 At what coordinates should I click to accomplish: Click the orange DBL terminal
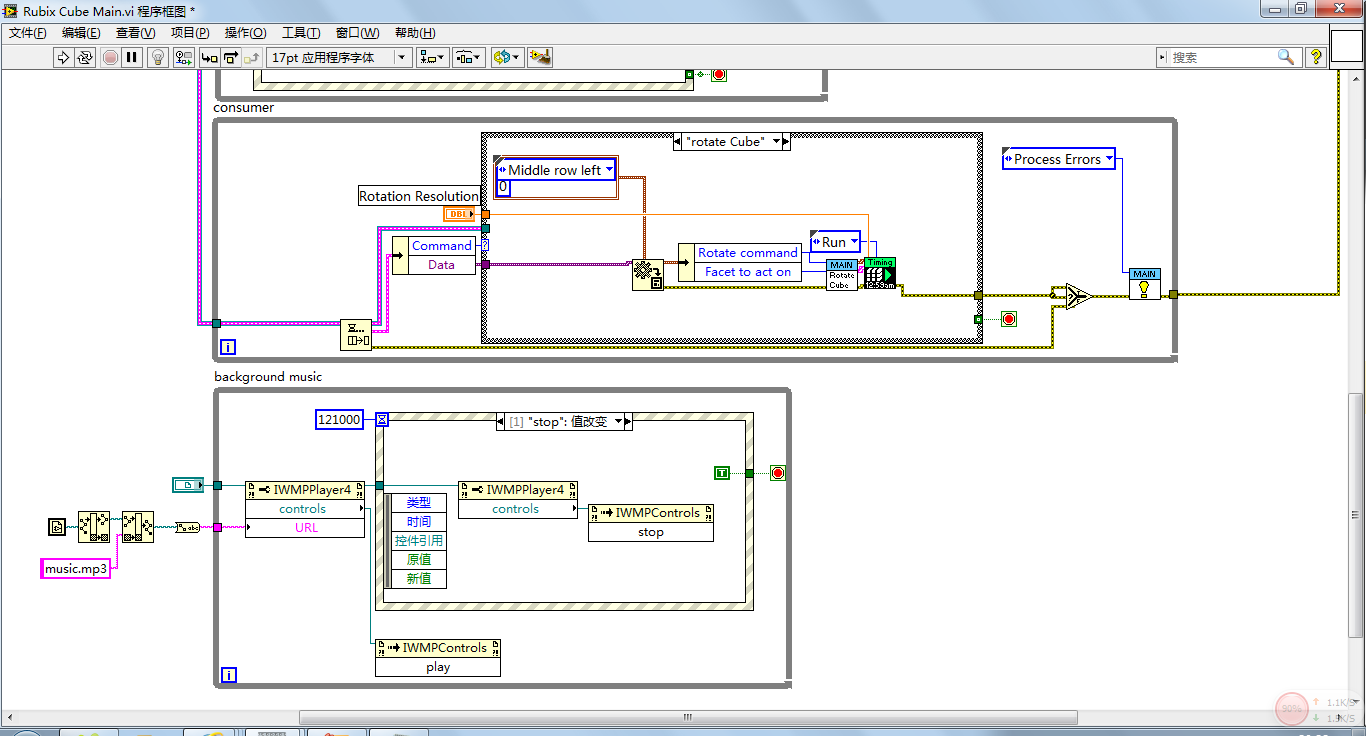tap(460, 214)
